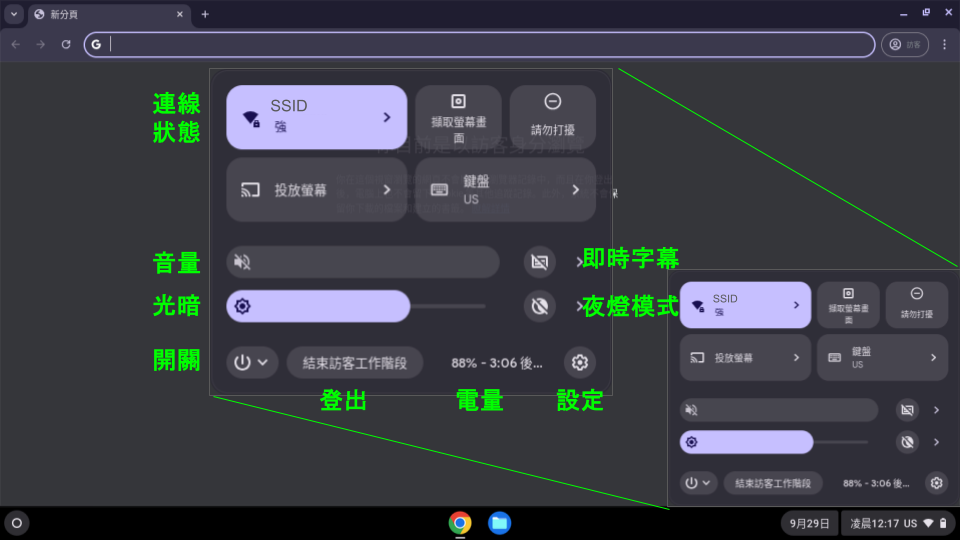Open settings gear in enlarged panel
Viewport: 960px width, 540px height.
click(580, 362)
